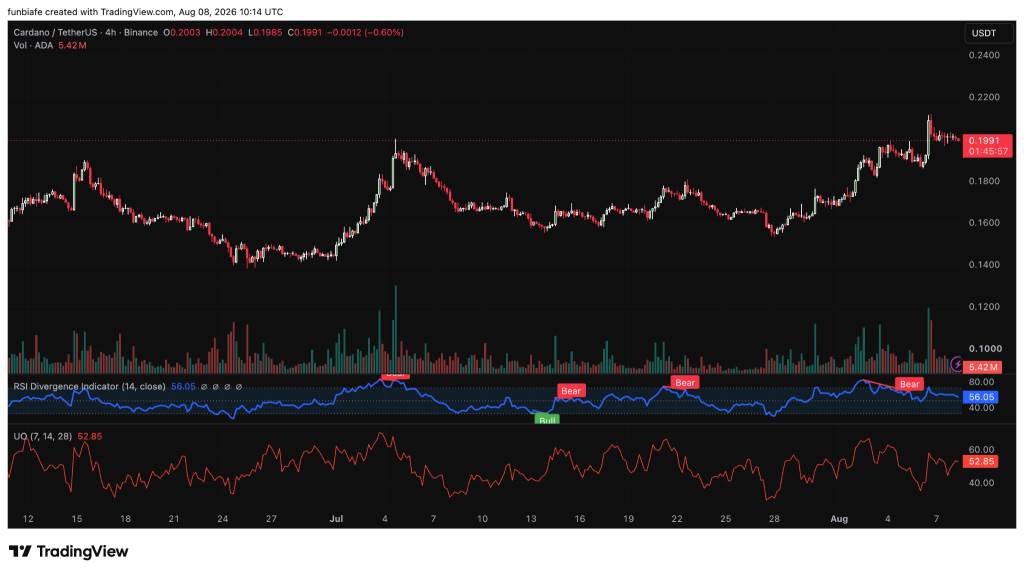Click the 0.1200 price axis label
Image resolution: width=1024 pixels, height=574 pixels.
click(984, 306)
